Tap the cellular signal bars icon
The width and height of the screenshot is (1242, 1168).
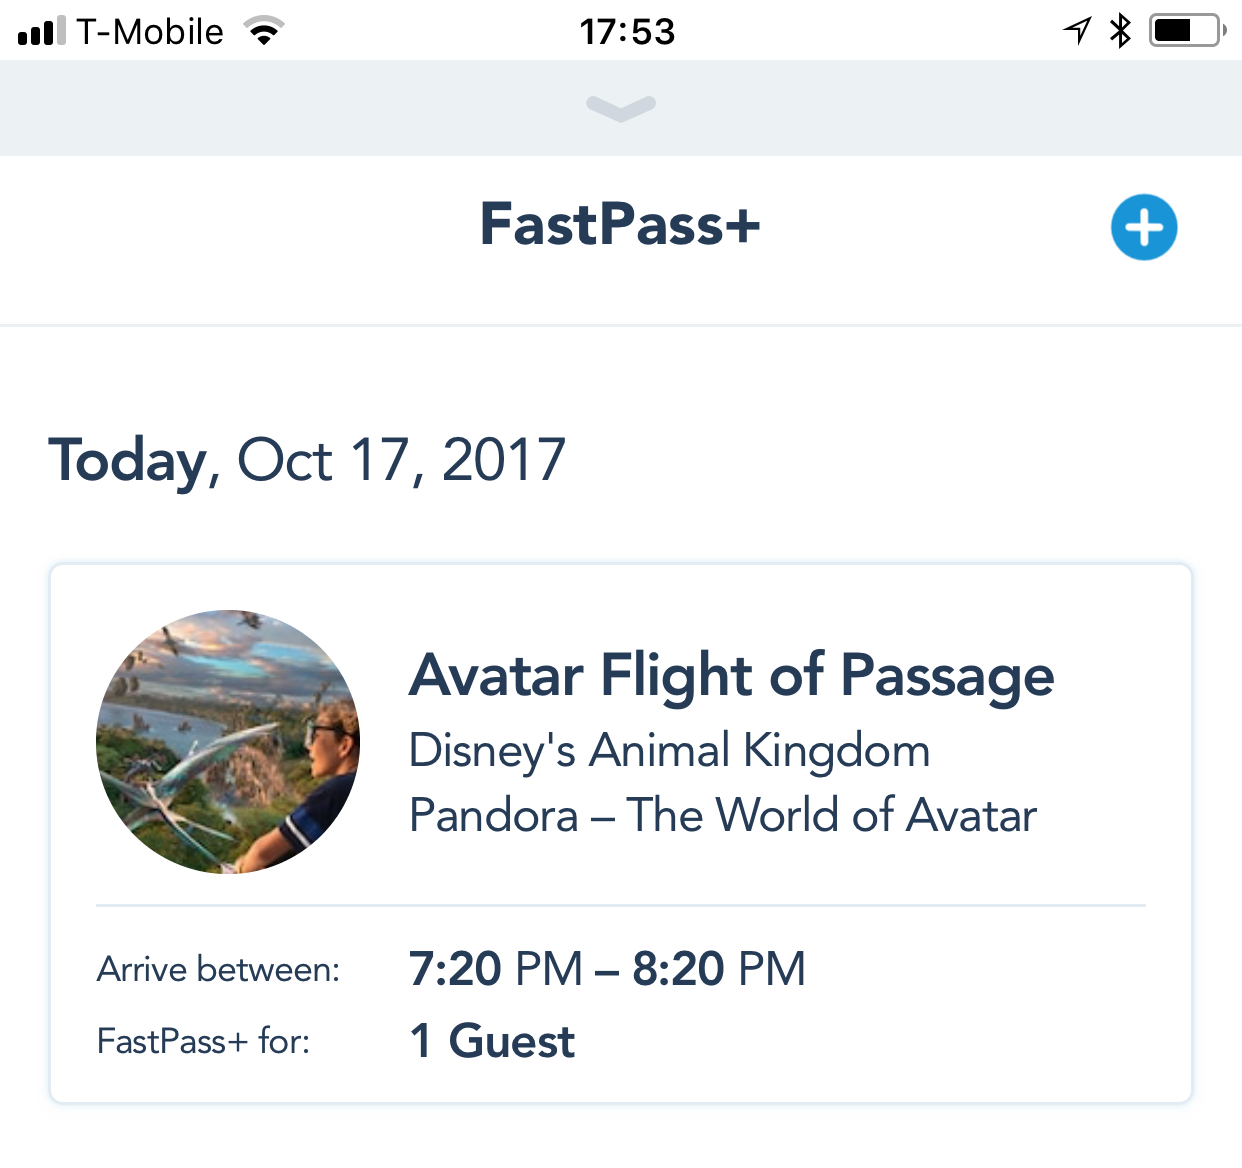(41, 31)
